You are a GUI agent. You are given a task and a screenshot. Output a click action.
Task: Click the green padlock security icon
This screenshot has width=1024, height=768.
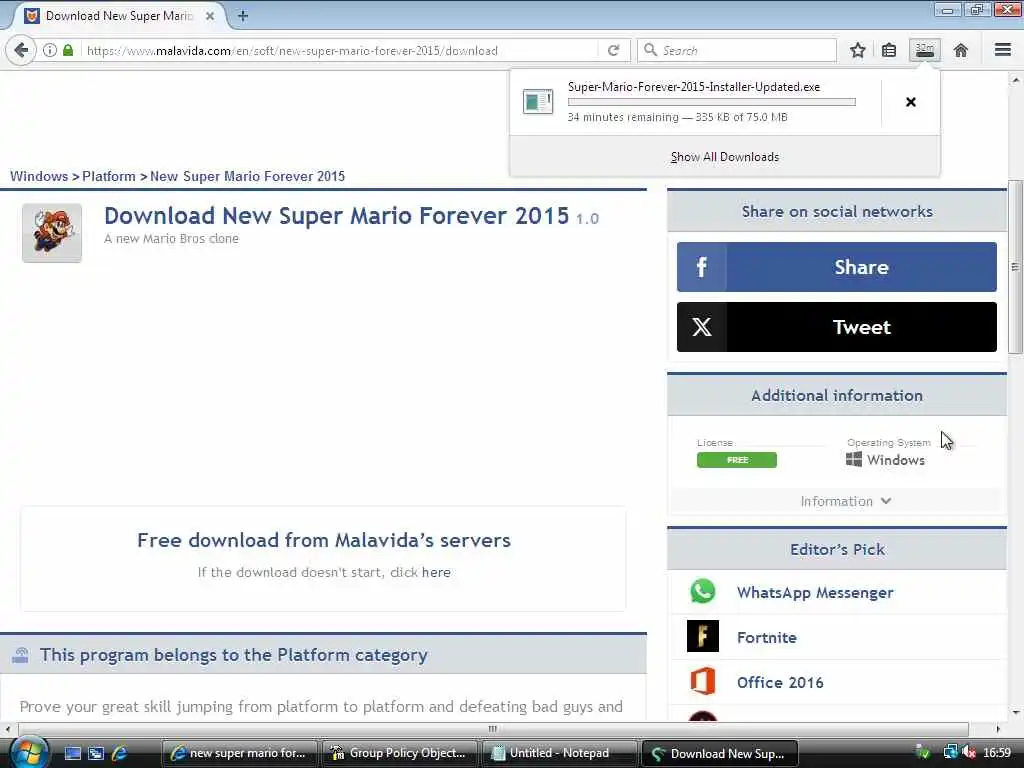coord(68,50)
